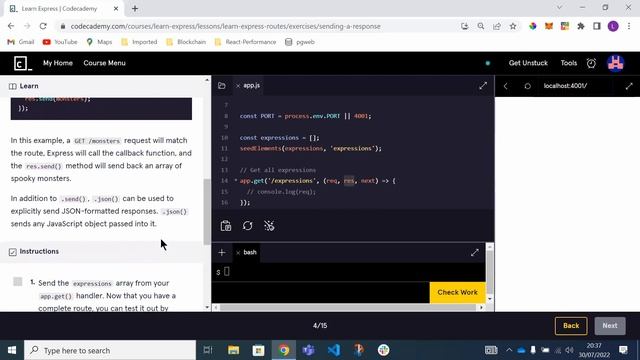This screenshot has width=640, height=360.
Task: Go to My Home
Action: (58, 63)
